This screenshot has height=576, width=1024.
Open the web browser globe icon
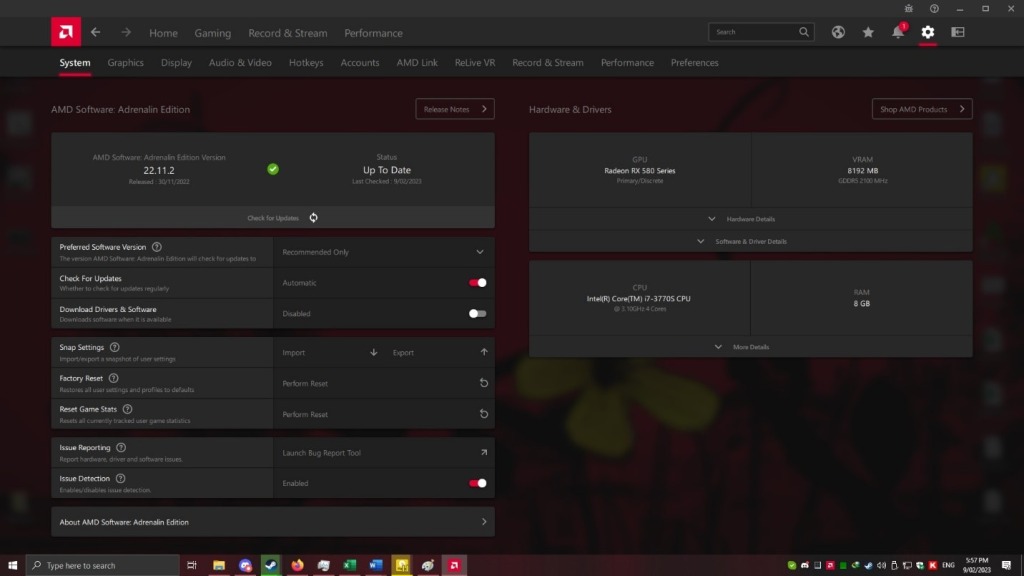point(838,32)
